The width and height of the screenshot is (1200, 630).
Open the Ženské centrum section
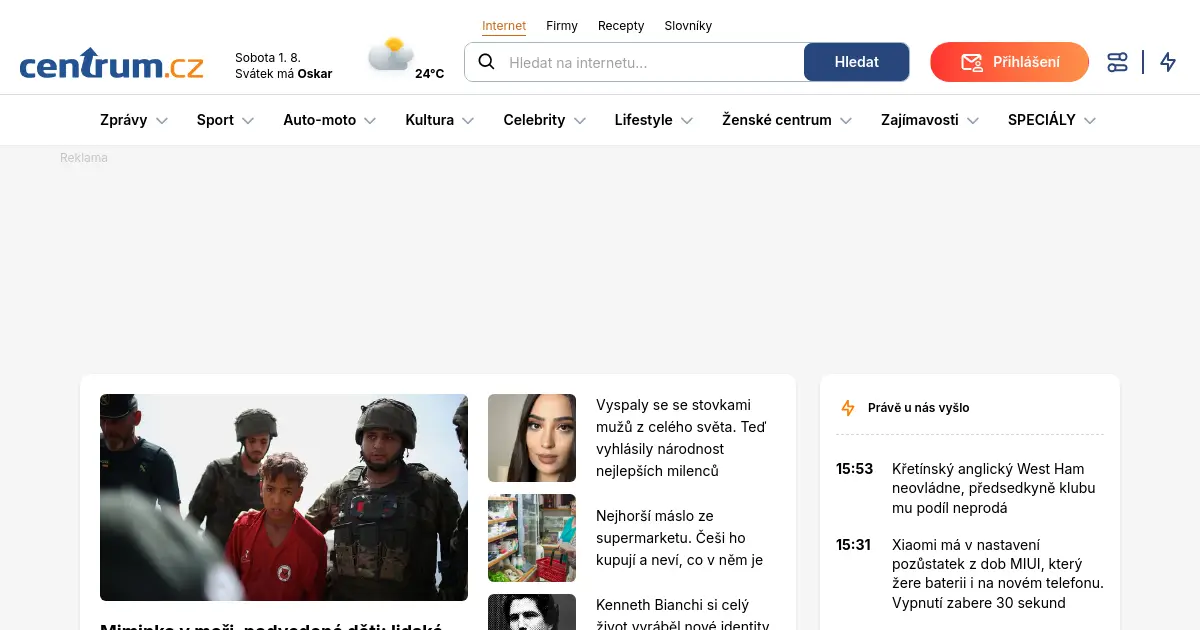point(777,120)
